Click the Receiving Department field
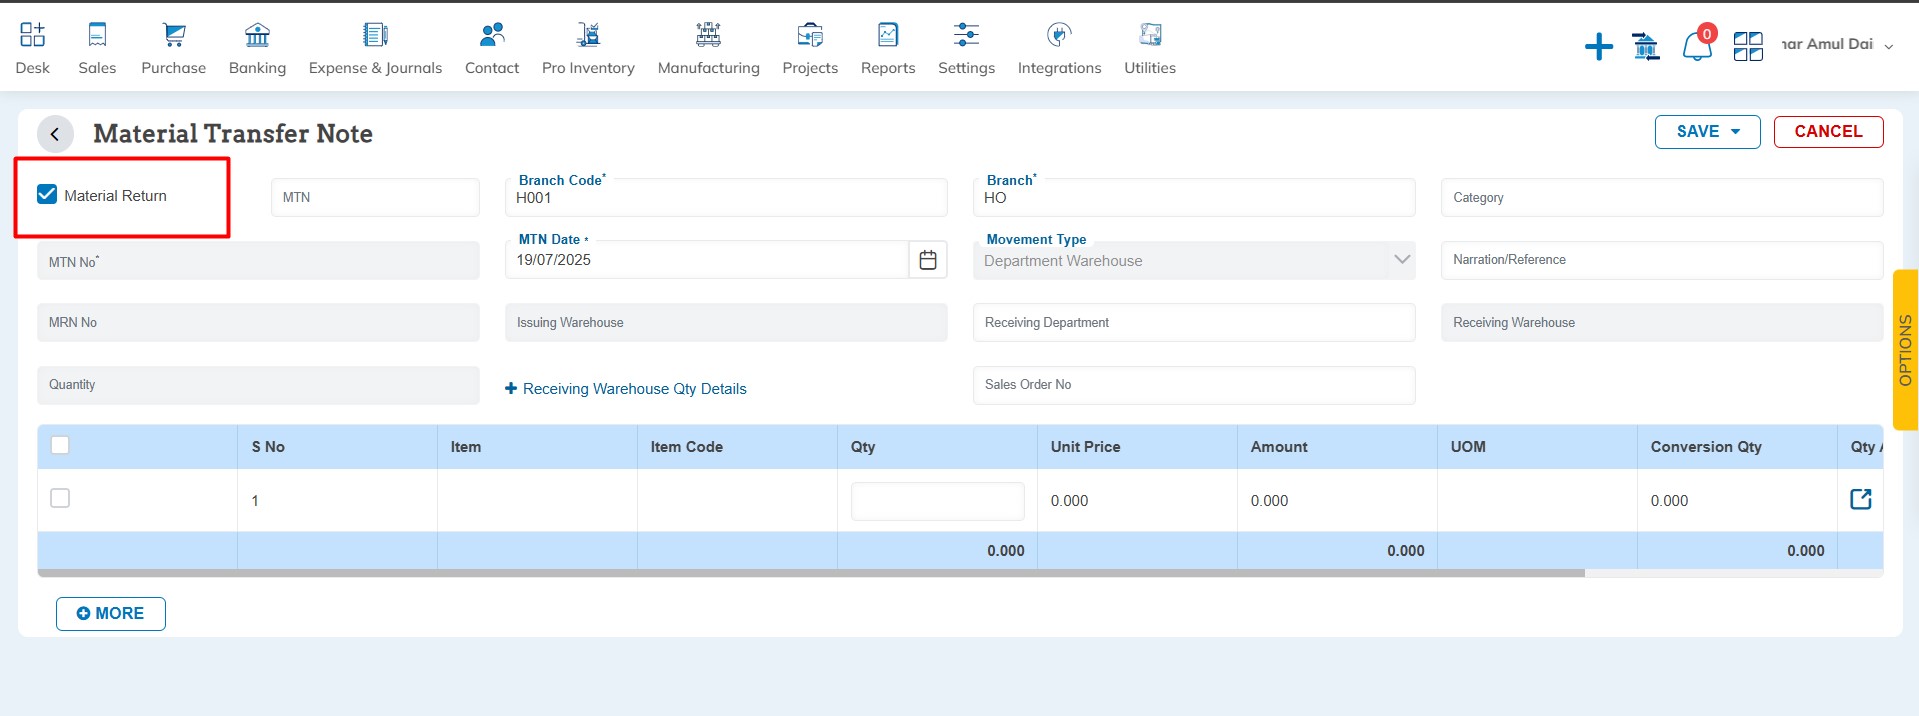 pos(1194,323)
